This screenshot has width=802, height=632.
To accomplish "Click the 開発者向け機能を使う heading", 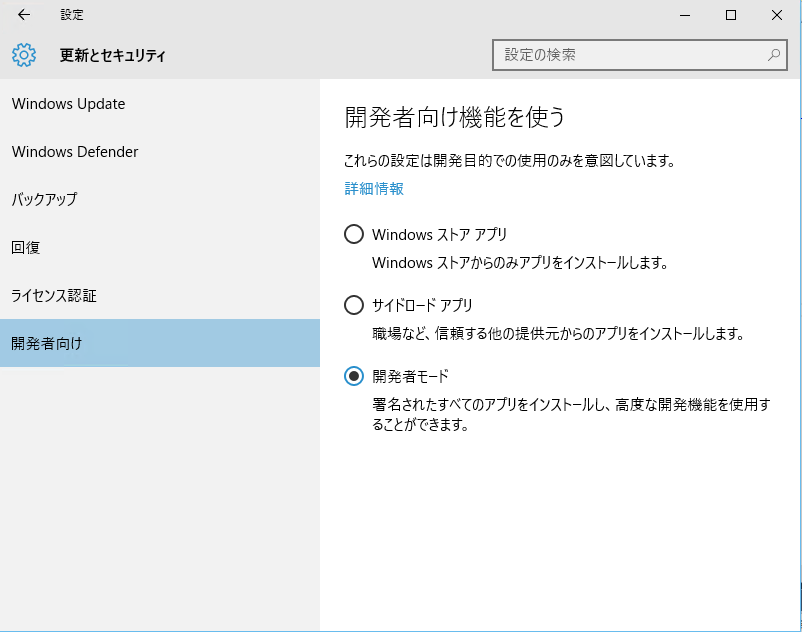I will [455, 117].
